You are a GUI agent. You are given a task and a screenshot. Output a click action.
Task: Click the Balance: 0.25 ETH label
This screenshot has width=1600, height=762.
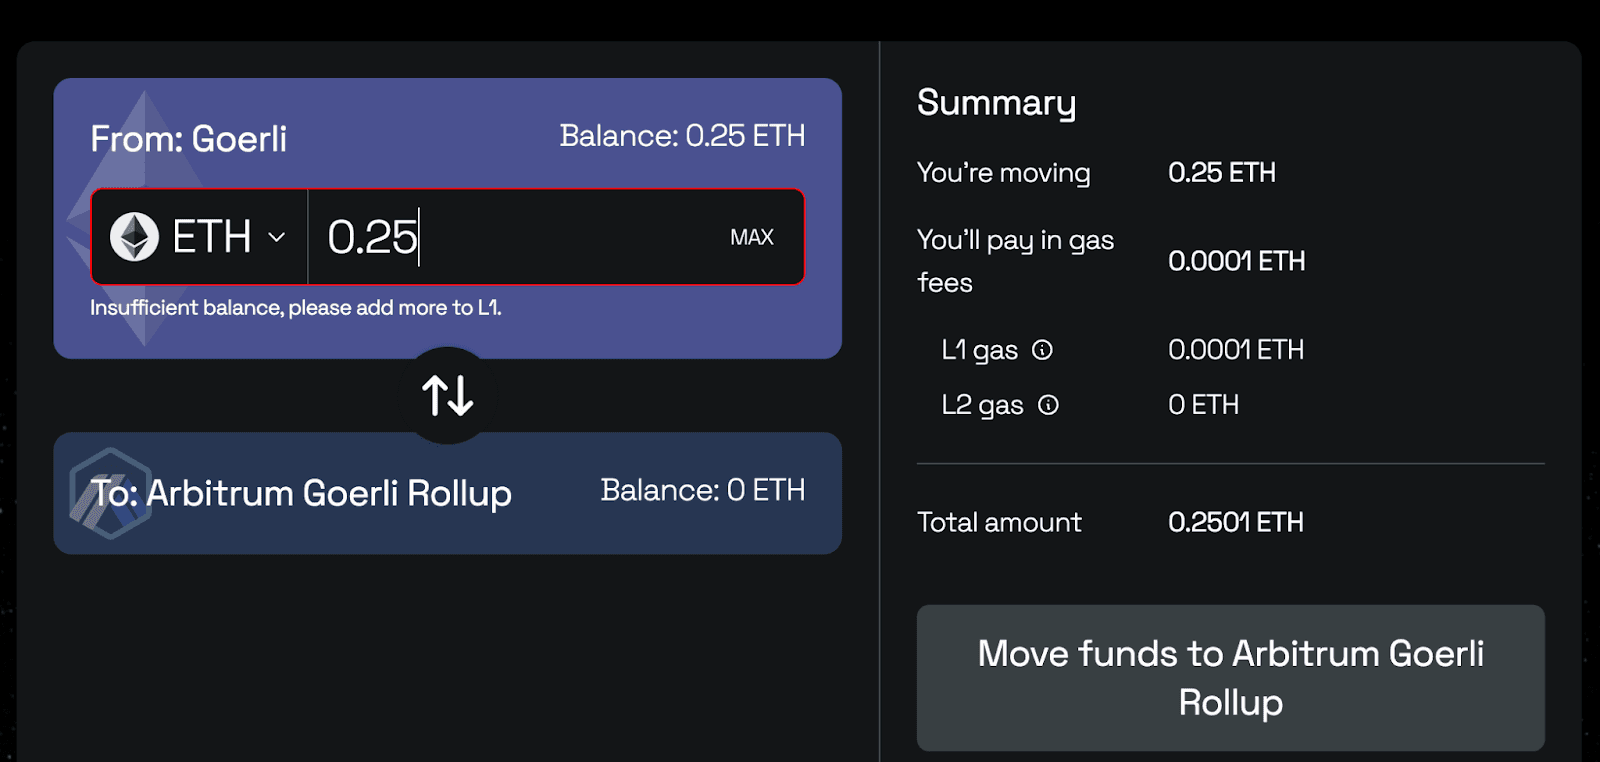pyautogui.click(x=683, y=135)
